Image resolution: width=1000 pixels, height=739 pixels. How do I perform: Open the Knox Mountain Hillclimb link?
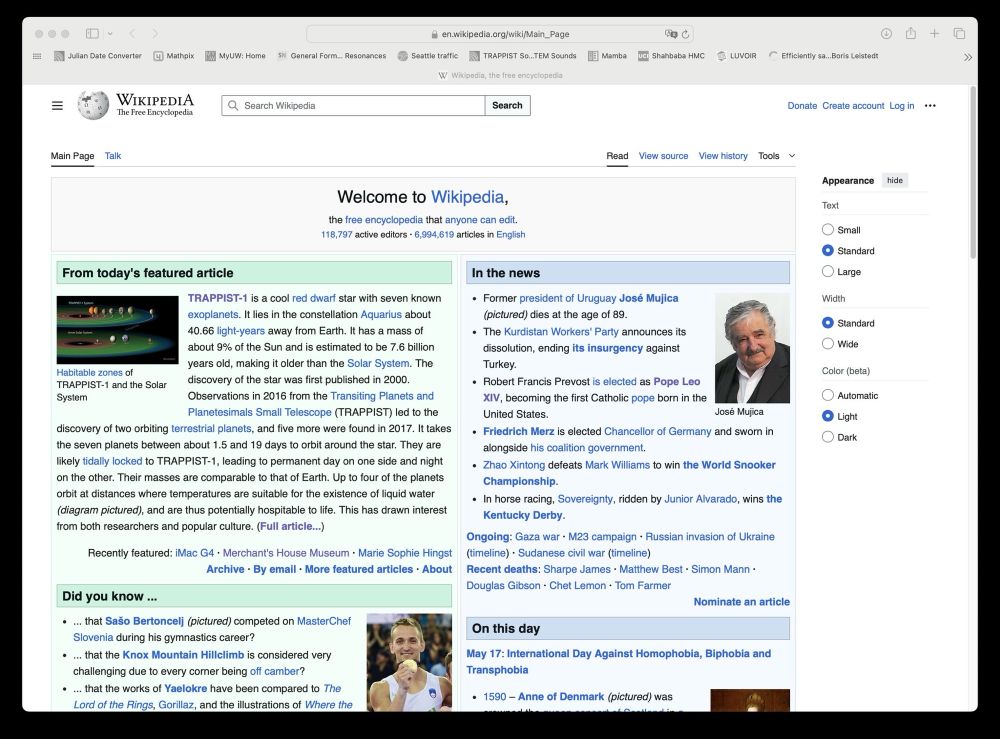pos(183,655)
